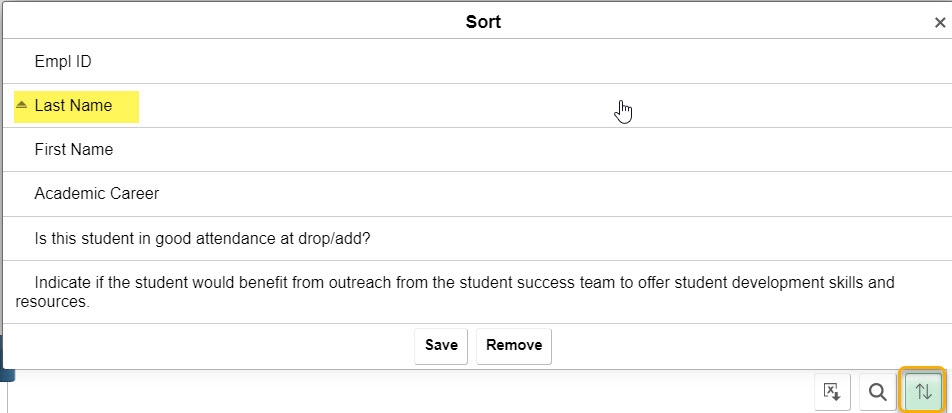Click the Last Name text label
The image size is (952, 413).
click(x=73, y=106)
